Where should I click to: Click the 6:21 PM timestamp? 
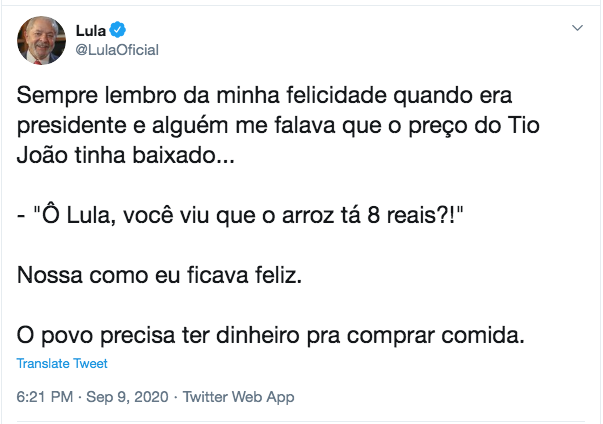click(44, 397)
